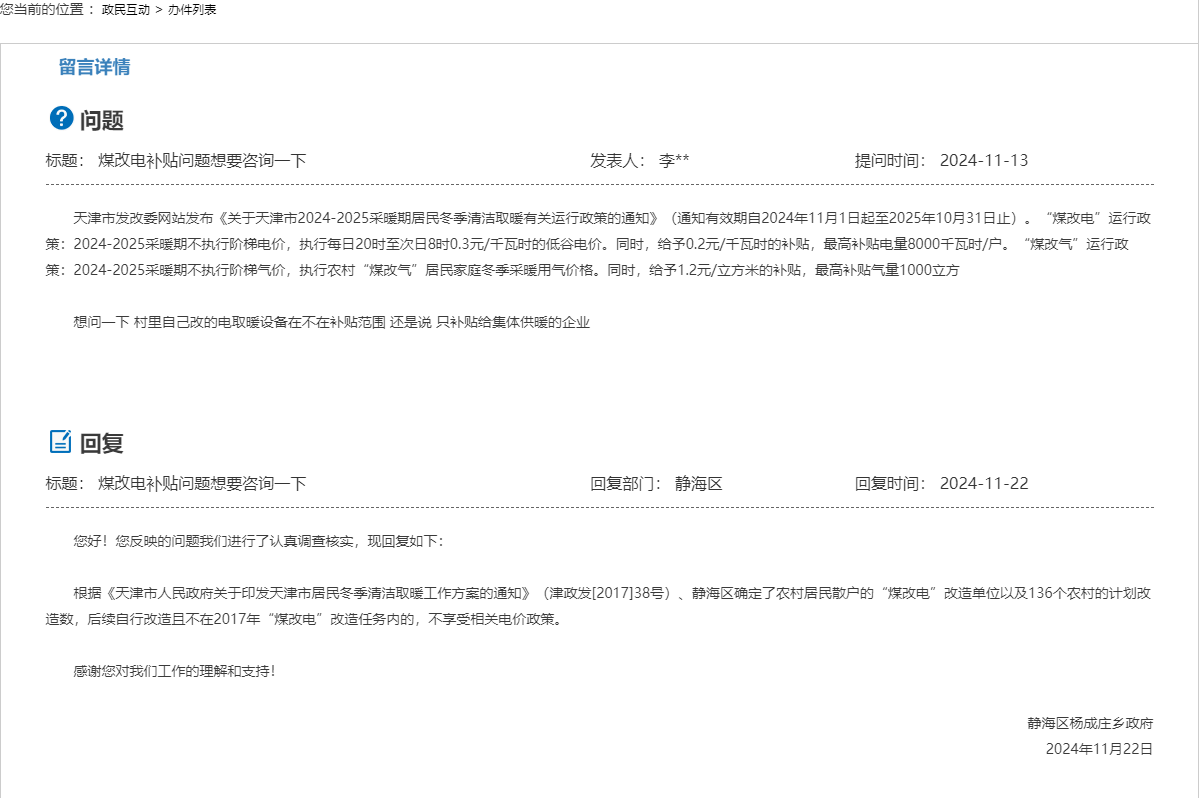
Task: Click the 回复 section heading
Action: [102, 444]
